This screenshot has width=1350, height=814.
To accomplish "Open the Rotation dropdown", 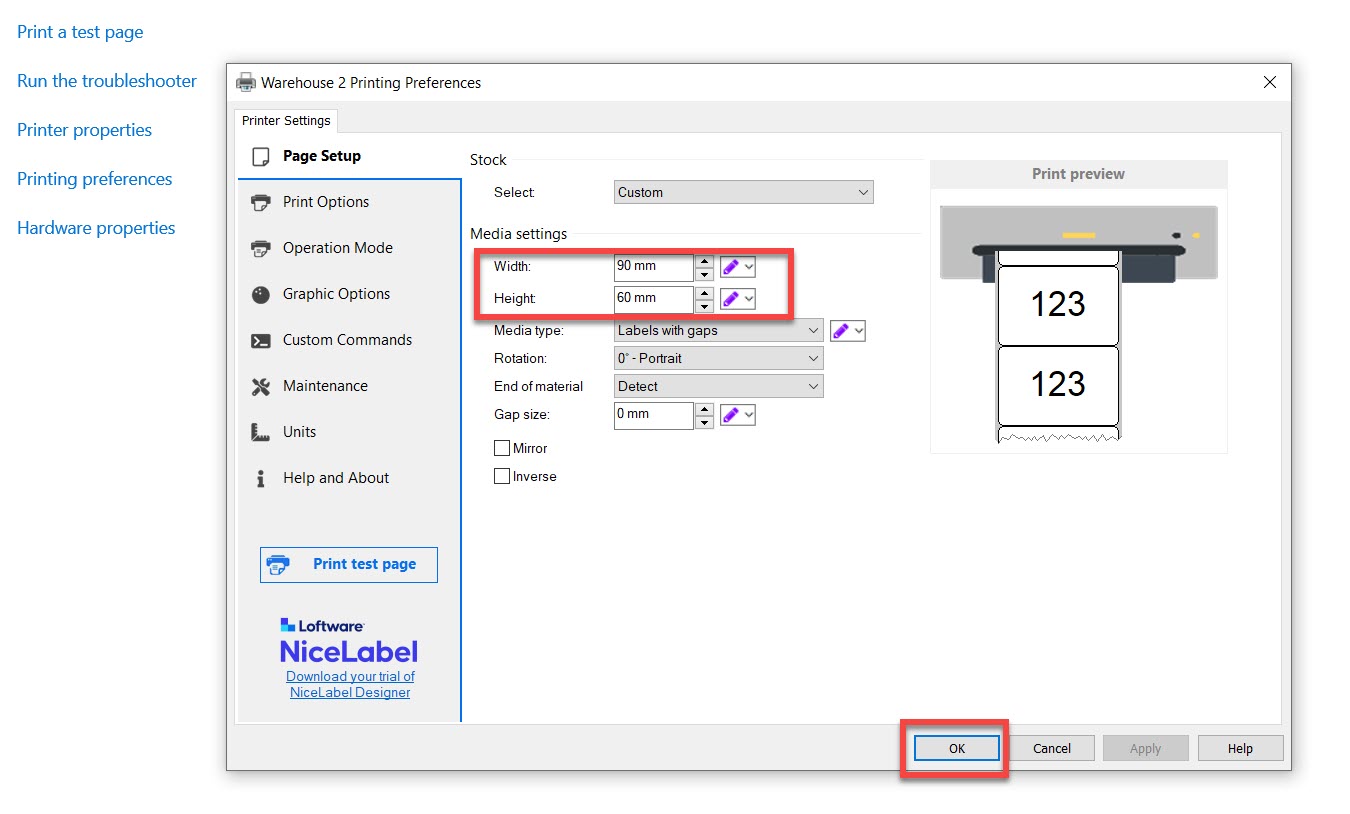I will pos(718,358).
